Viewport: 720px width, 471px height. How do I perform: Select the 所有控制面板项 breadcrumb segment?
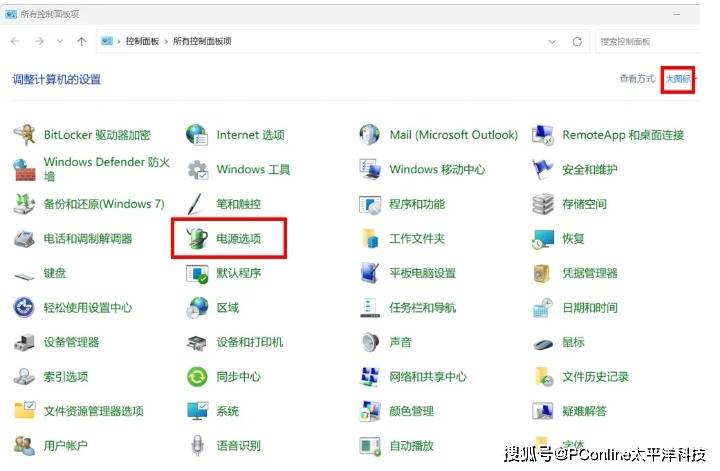pos(202,41)
